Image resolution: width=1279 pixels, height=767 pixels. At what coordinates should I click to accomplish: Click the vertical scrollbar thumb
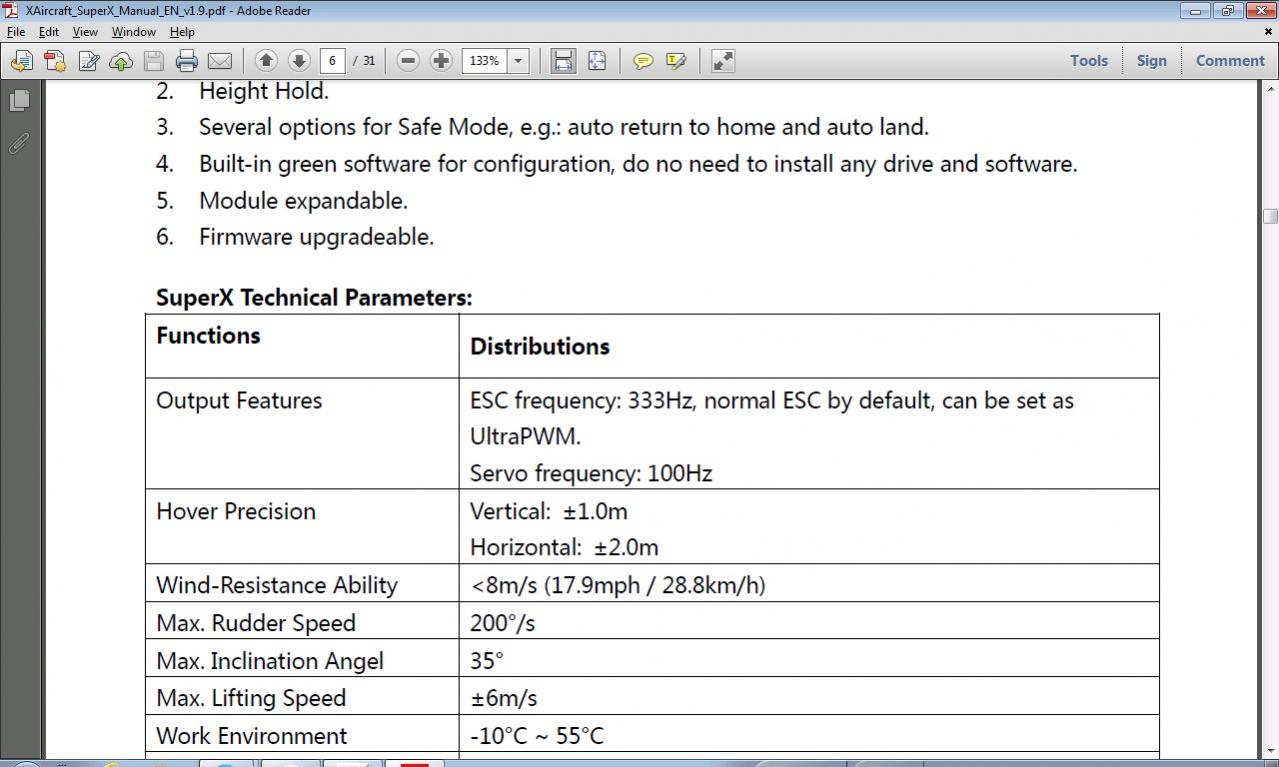click(1270, 216)
